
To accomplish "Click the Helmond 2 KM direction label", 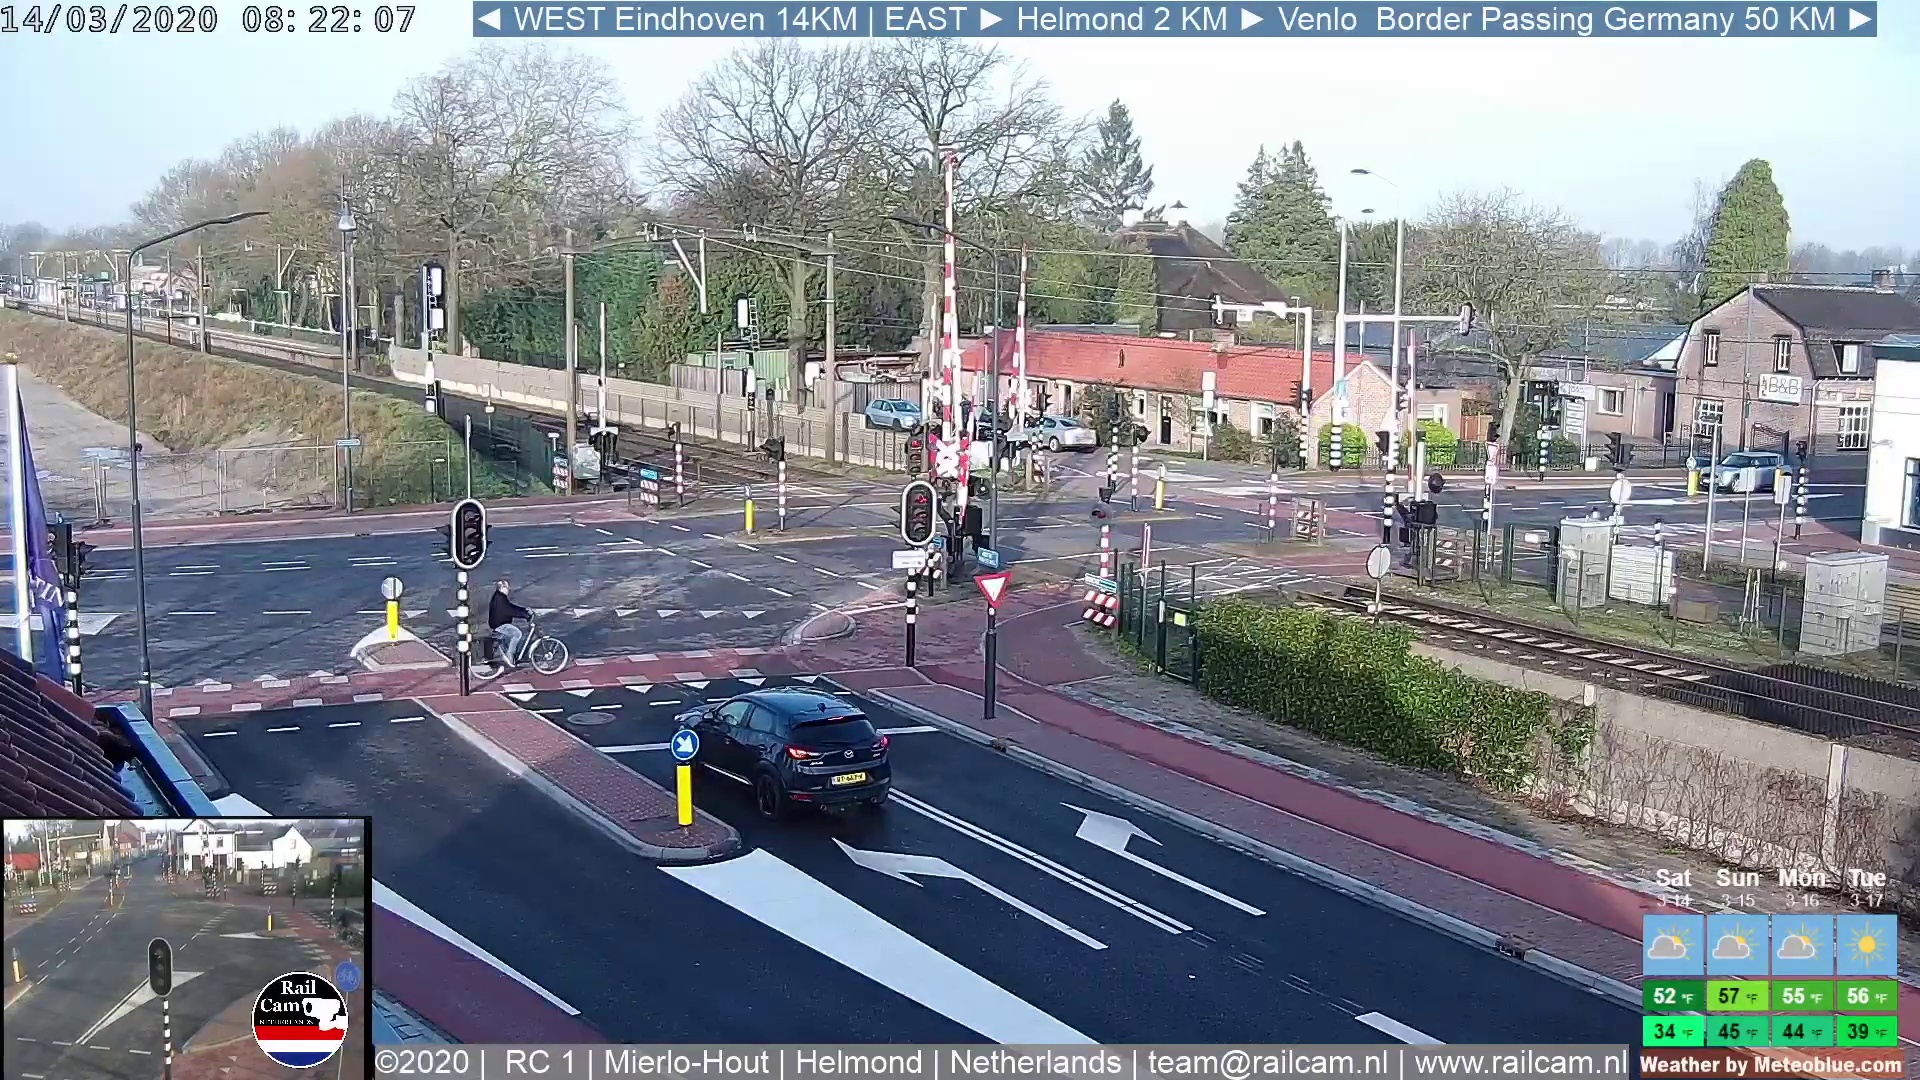I will coord(1121,19).
